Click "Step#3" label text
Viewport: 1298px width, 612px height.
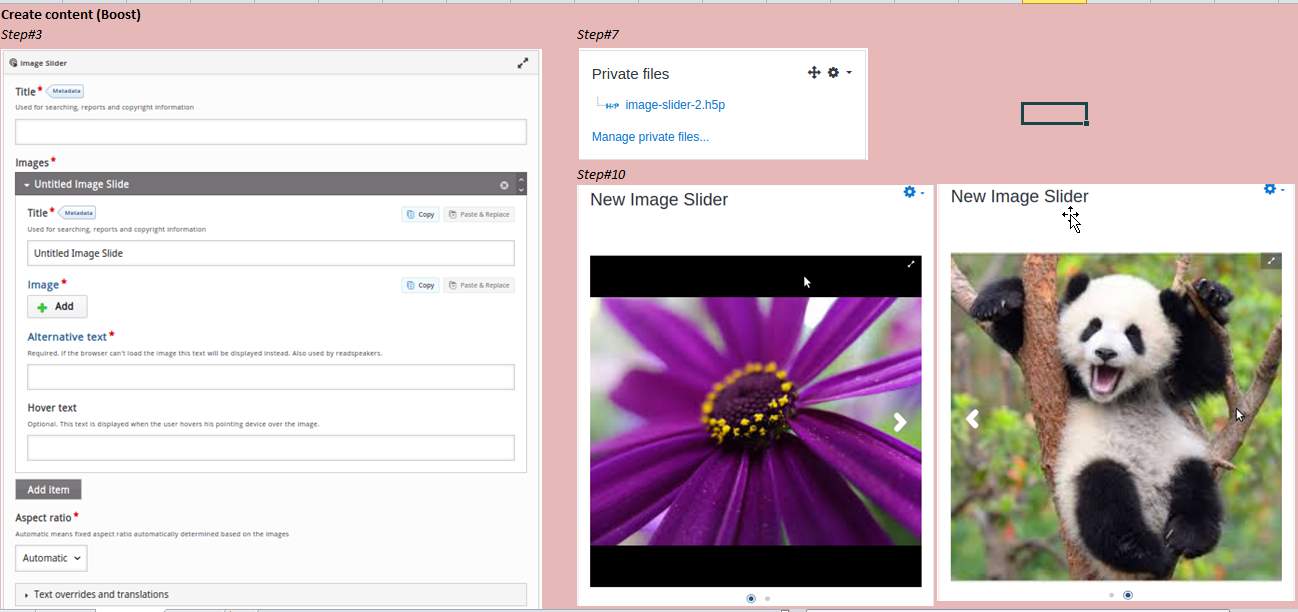click(22, 35)
